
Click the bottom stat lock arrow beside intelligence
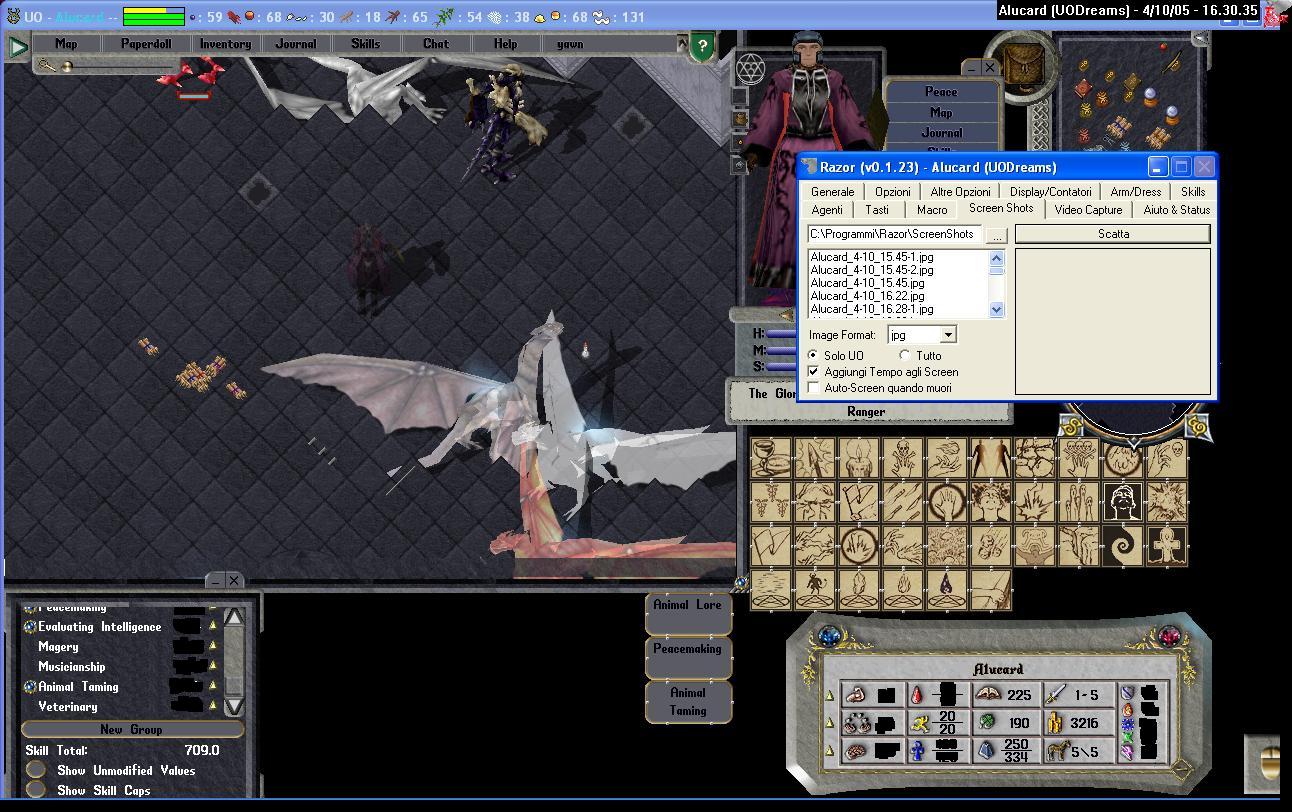click(830, 751)
